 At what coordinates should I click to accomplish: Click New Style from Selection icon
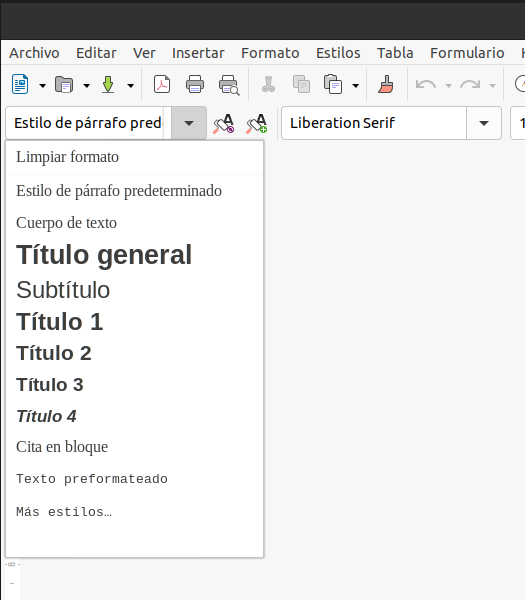pyautogui.click(x=256, y=124)
